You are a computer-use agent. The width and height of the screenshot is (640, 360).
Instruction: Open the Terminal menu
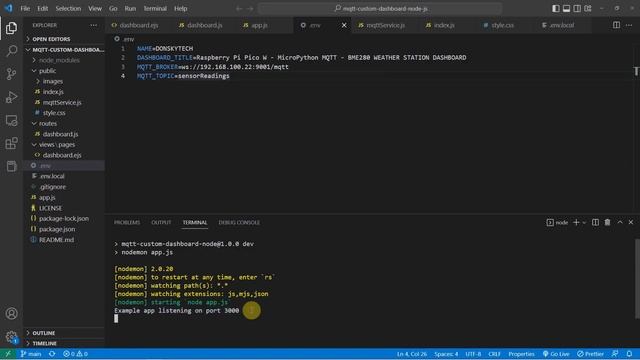pos(155,9)
